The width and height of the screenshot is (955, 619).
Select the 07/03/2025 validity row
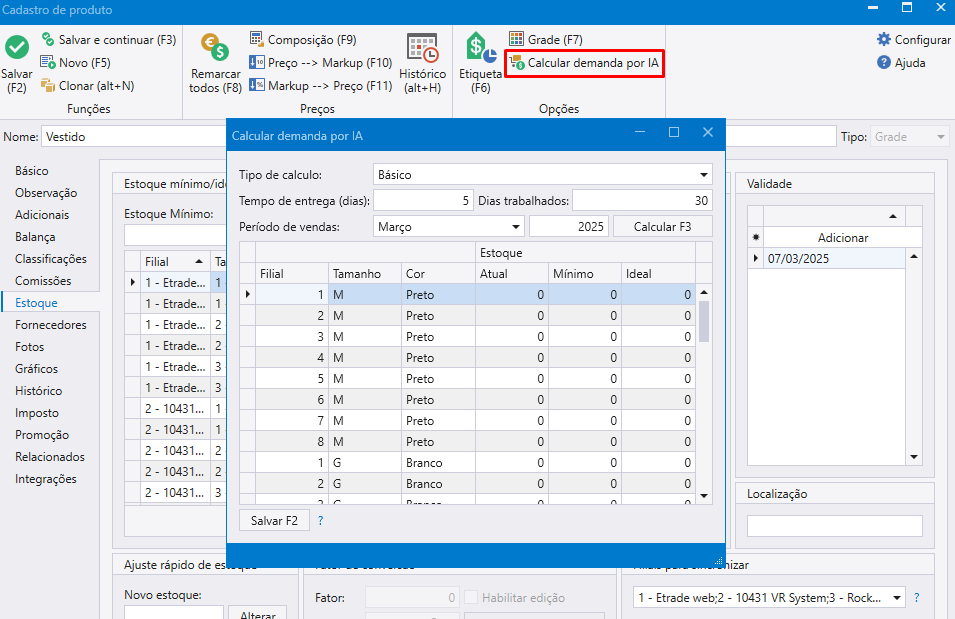click(x=834, y=258)
